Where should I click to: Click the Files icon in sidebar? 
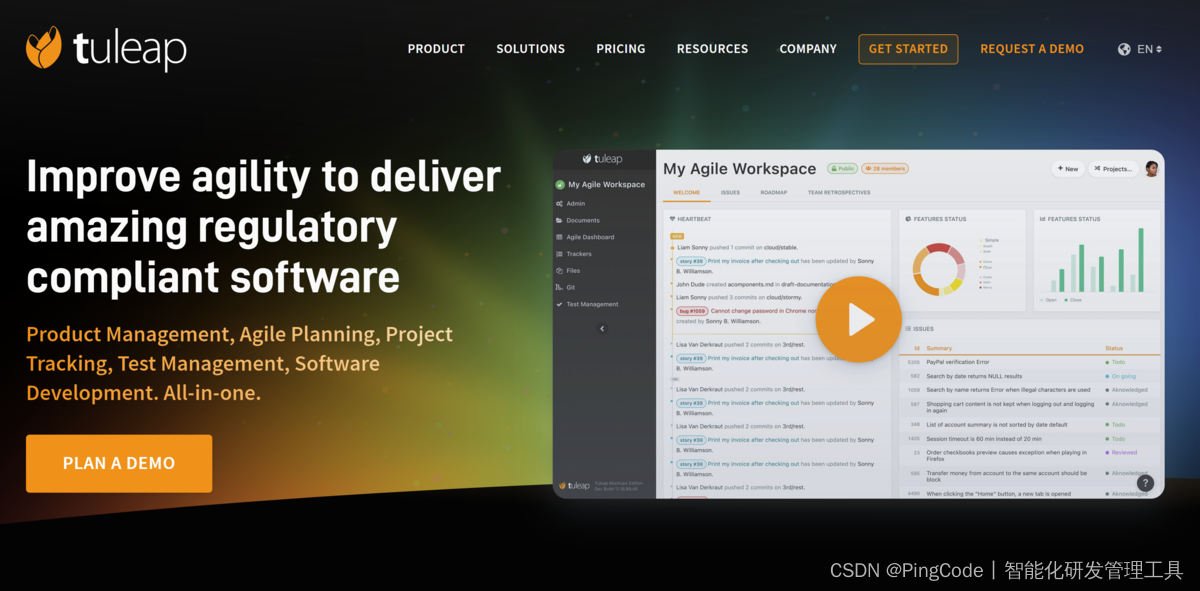pos(559,270)
